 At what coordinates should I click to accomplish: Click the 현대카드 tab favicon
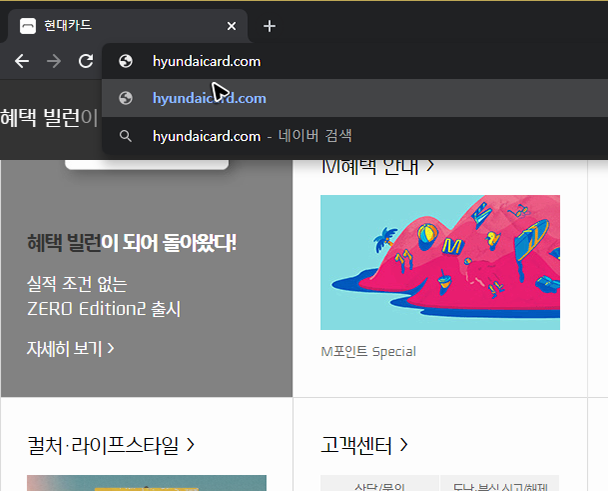click(28, 26)
